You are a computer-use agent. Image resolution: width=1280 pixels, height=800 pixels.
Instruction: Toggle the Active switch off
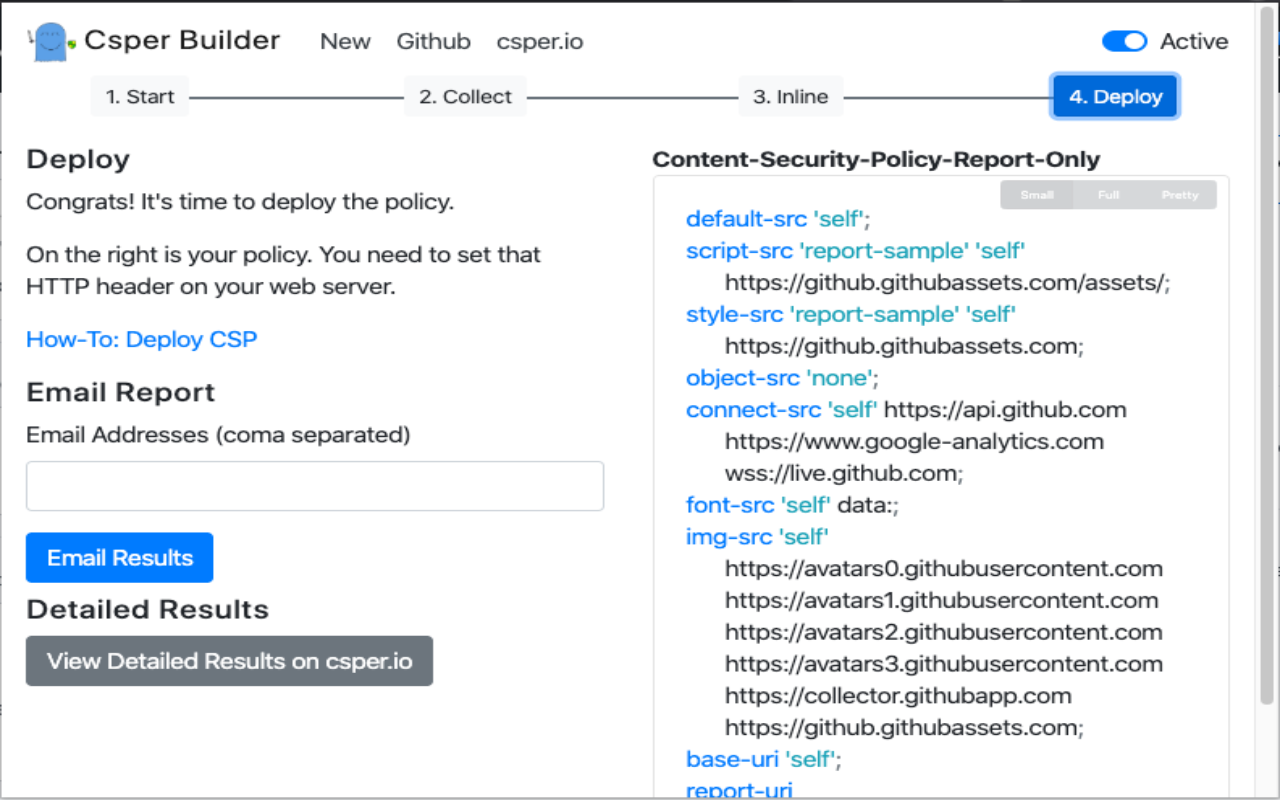1124,41
